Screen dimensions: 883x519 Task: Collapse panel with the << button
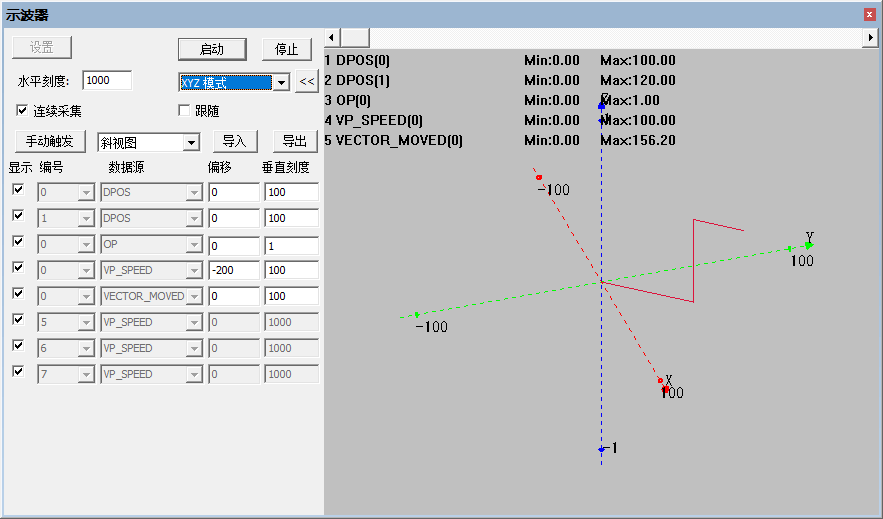pos(307,82)
